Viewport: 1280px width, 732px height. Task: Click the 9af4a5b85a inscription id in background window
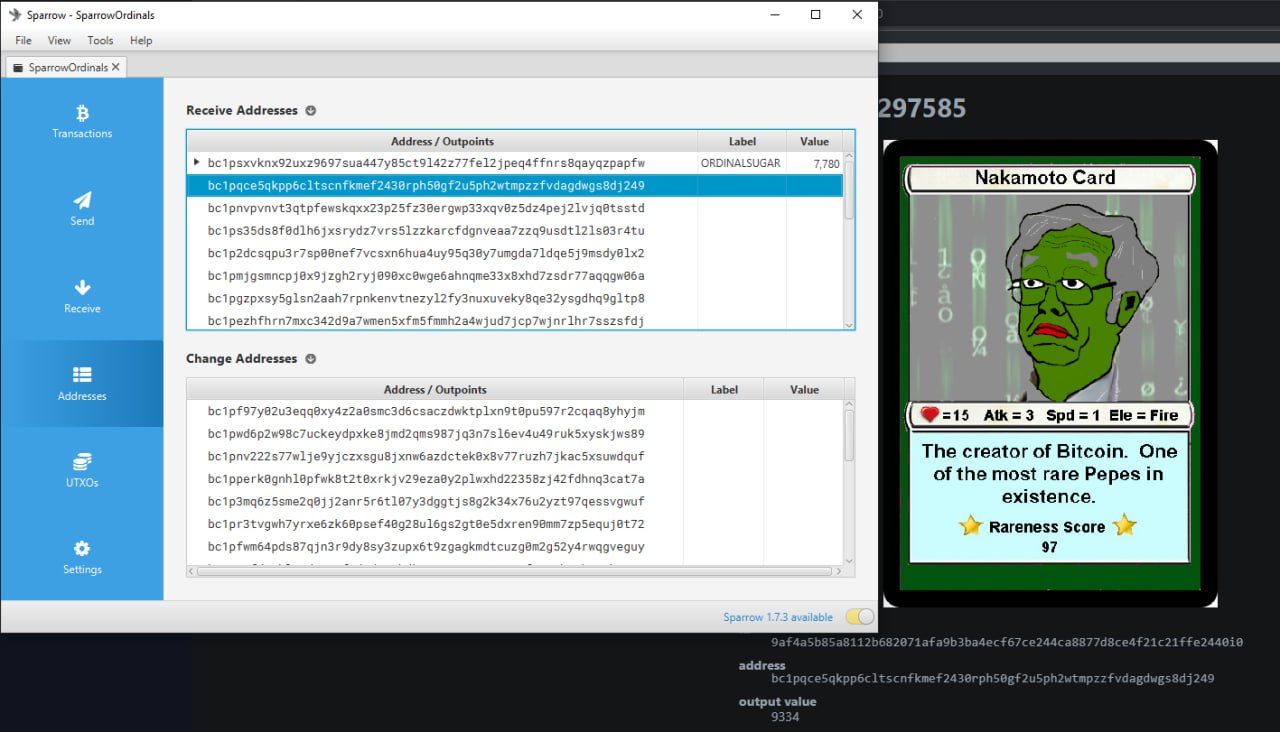pyautogui.click(x=1007, y=642)
